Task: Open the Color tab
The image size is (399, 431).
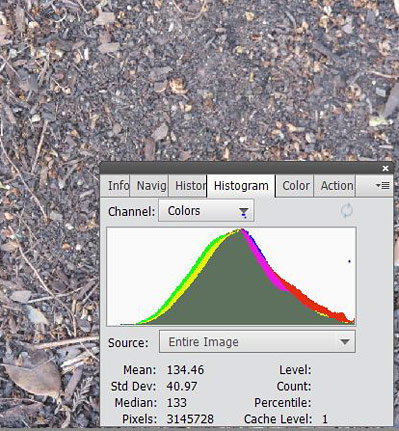Action: point(295,186)
